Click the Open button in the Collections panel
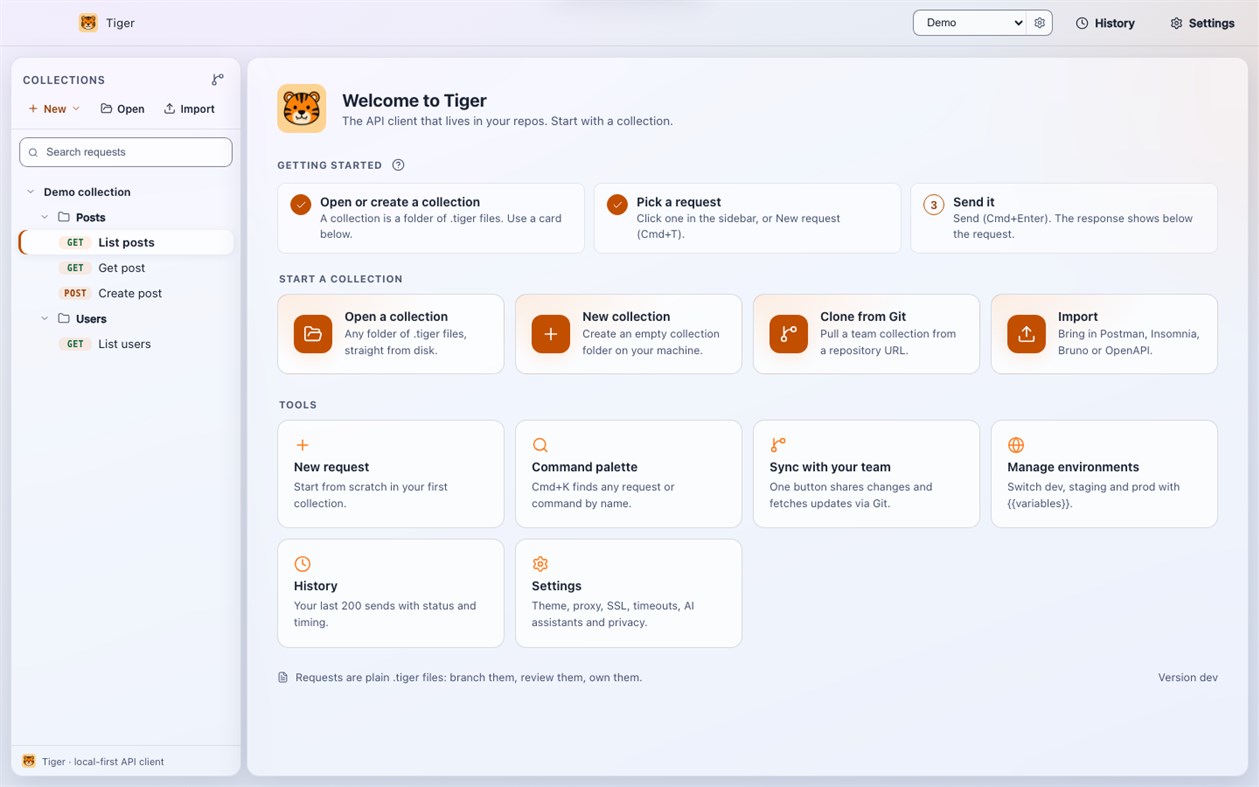This screenshot has height=787, width=1259. [x=122, y=109]
